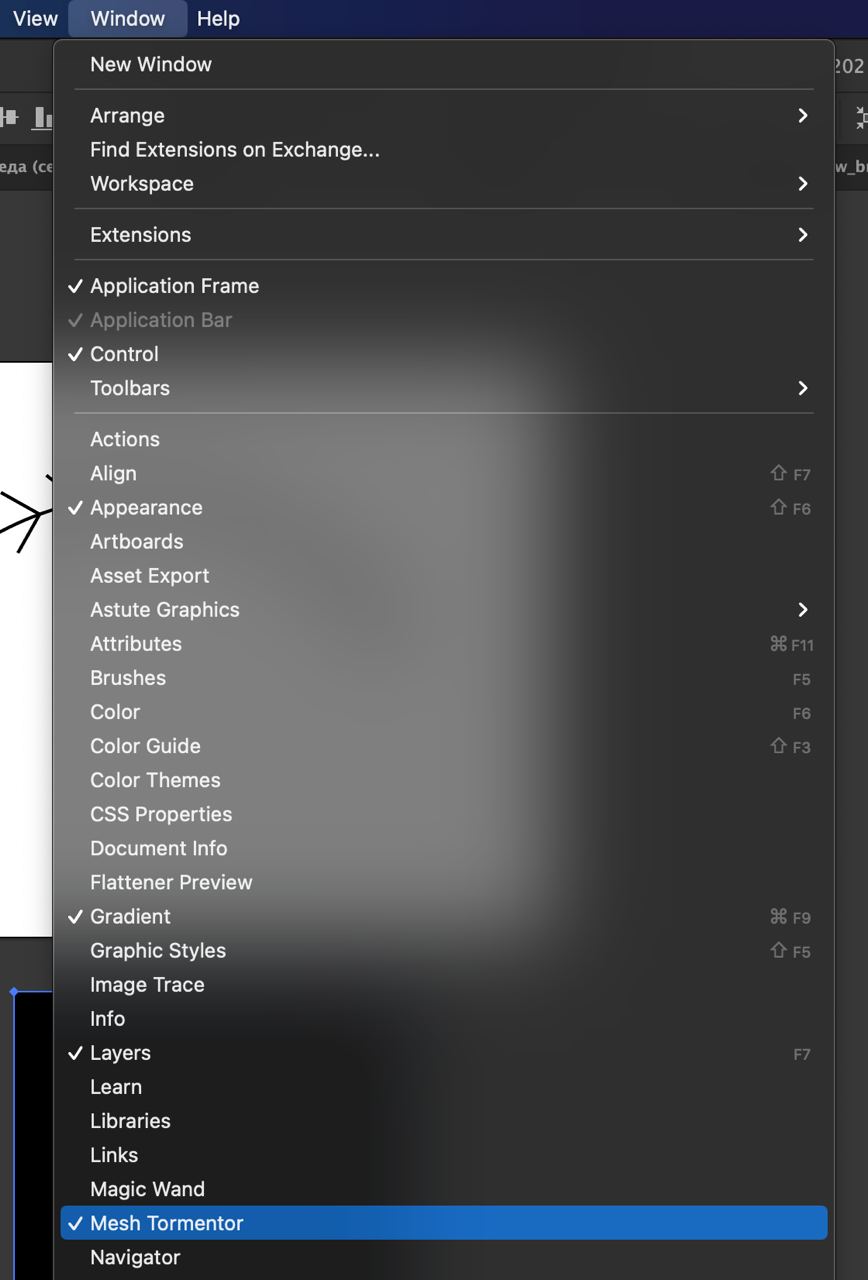Expand the Extensions submenu
Screen dimensions: 868x1280
click(x=444, y=234)
